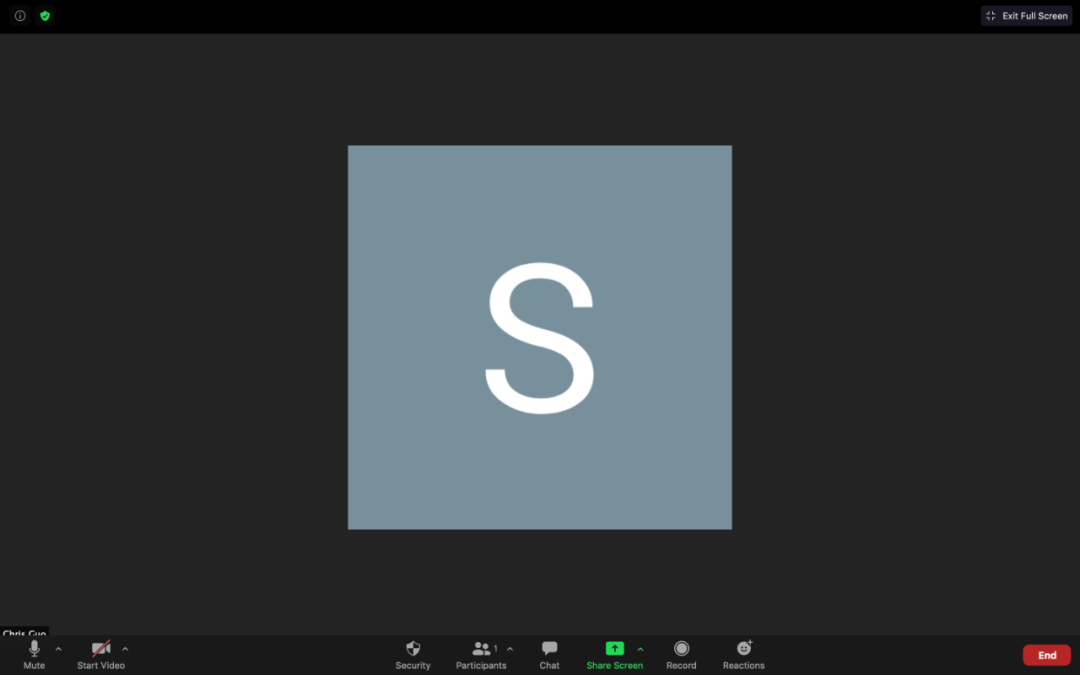Viewport: 1080px width, 675px height.
Task: Expand arrow next to Participants
Action: pyautogui.click(x=510, y=649)
